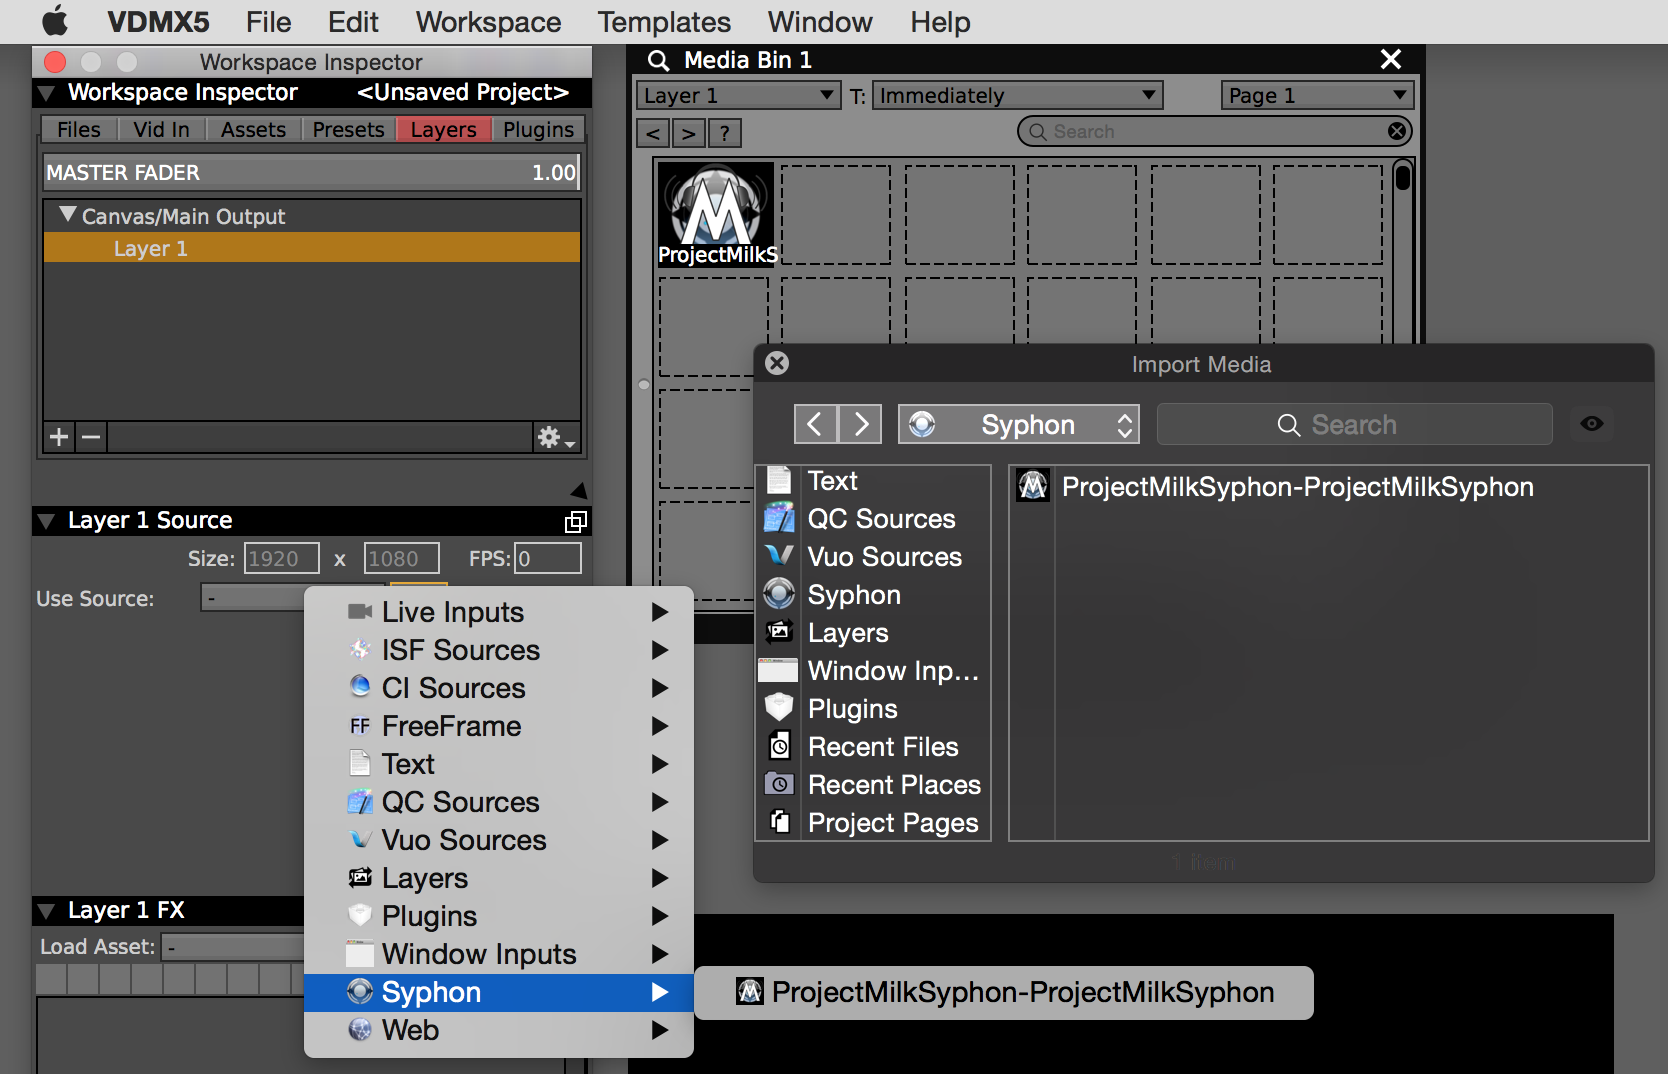This screenshot has height=1074, width=1668.
Task: Click the FPS input field
Action: coord(547,558)
